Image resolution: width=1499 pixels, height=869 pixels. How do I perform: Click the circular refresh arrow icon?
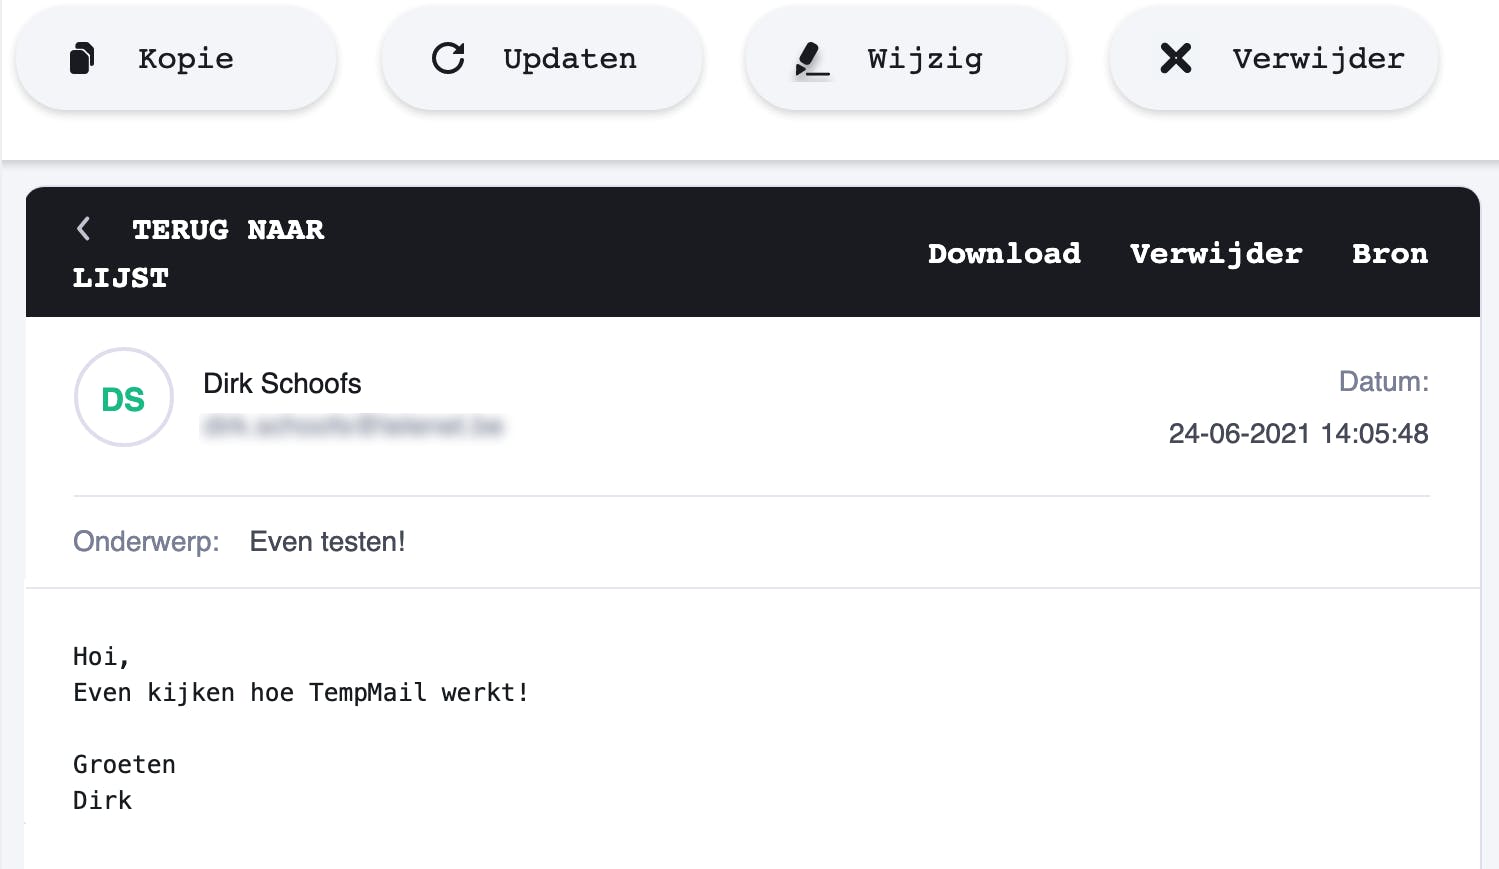coord(448,59)
